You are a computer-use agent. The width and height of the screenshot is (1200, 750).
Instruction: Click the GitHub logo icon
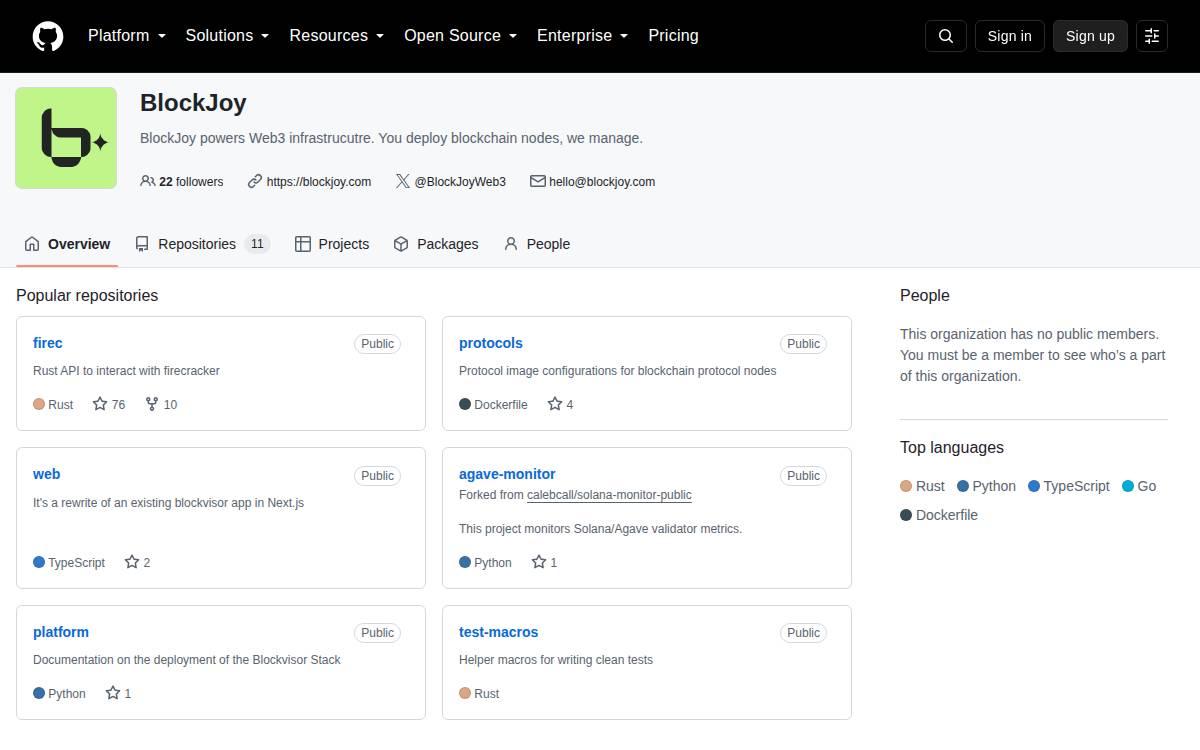[x=48, y=36]
